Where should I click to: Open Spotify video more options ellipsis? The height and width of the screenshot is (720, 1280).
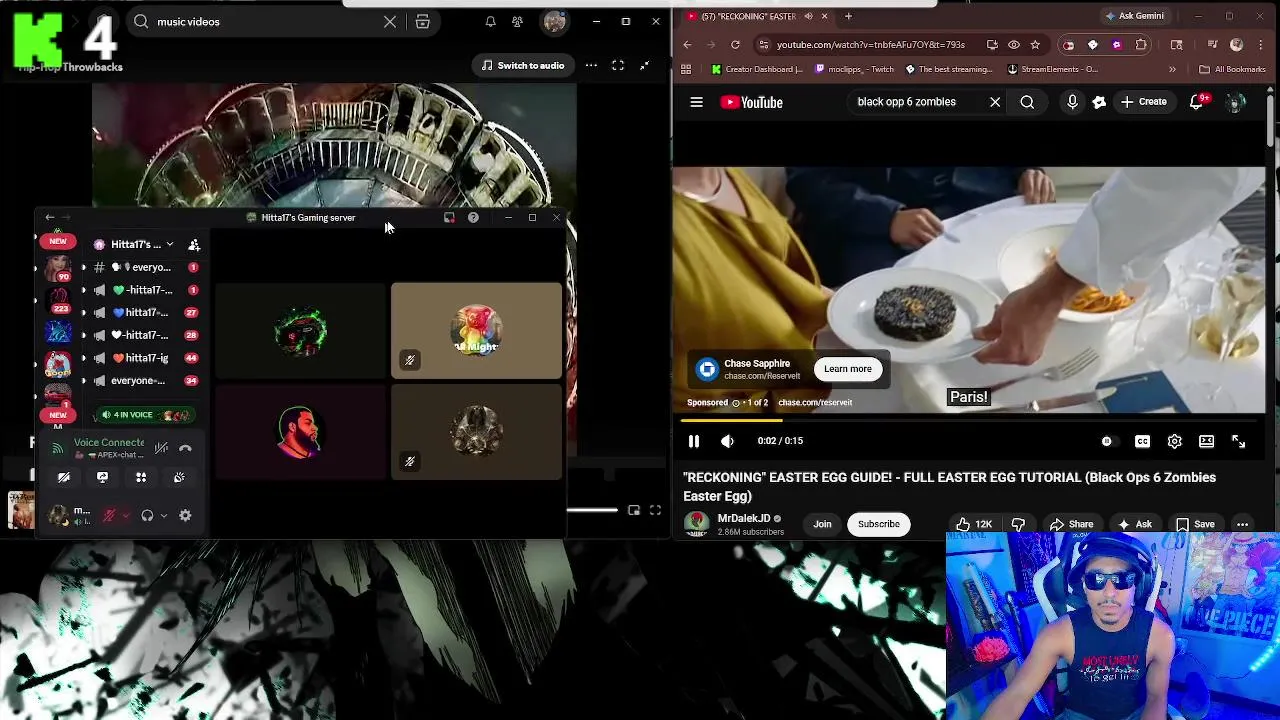tap(591, 66)
